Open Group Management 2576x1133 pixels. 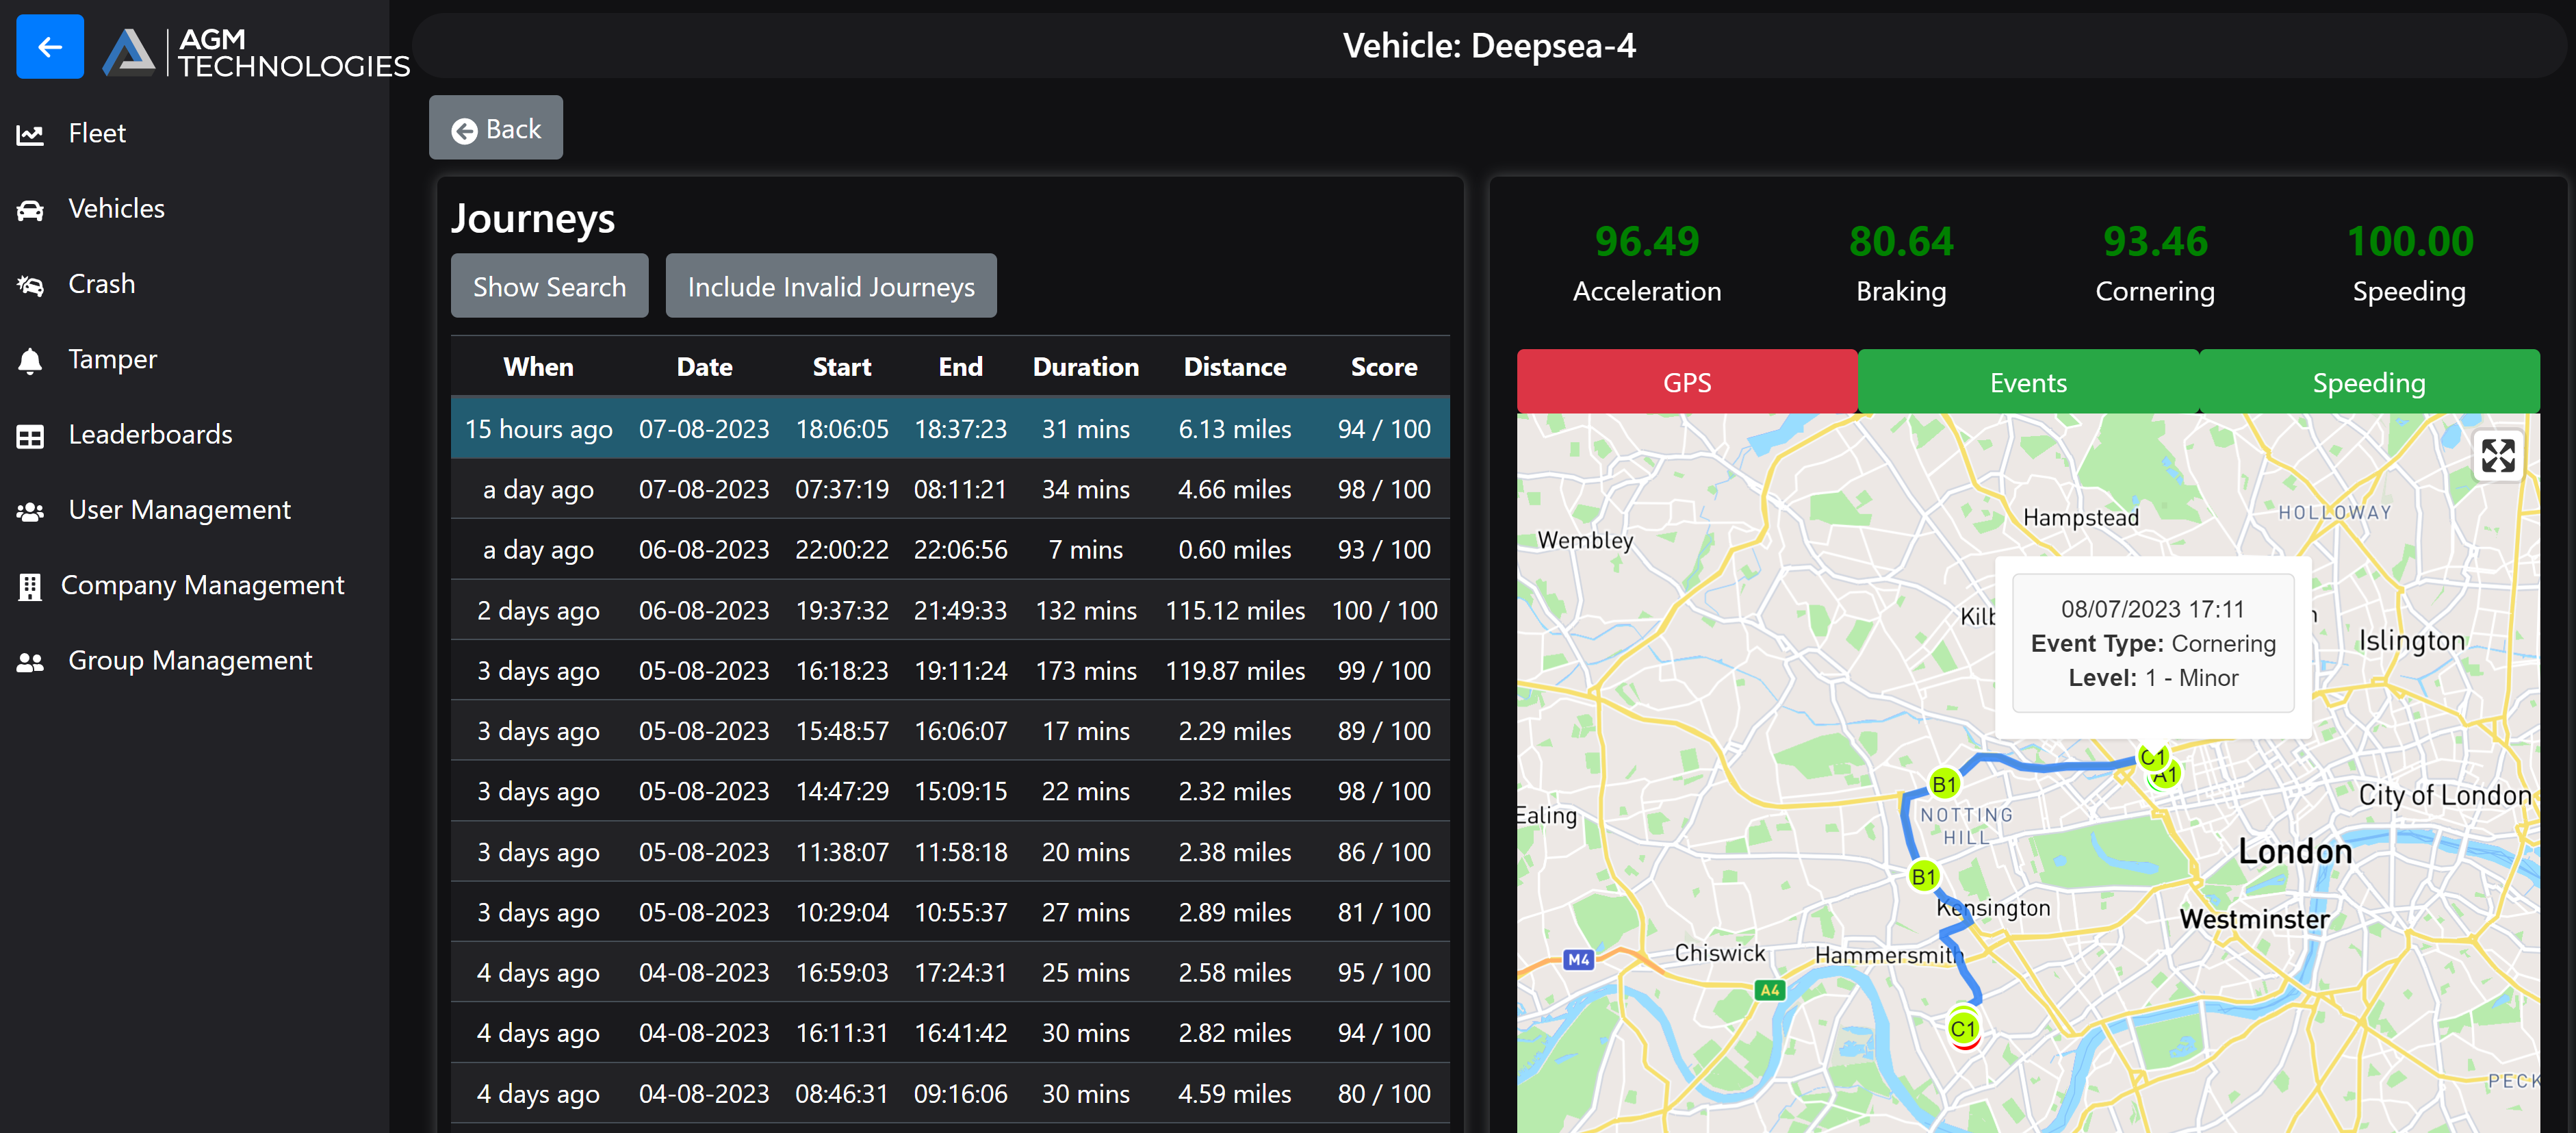point(190,661)
